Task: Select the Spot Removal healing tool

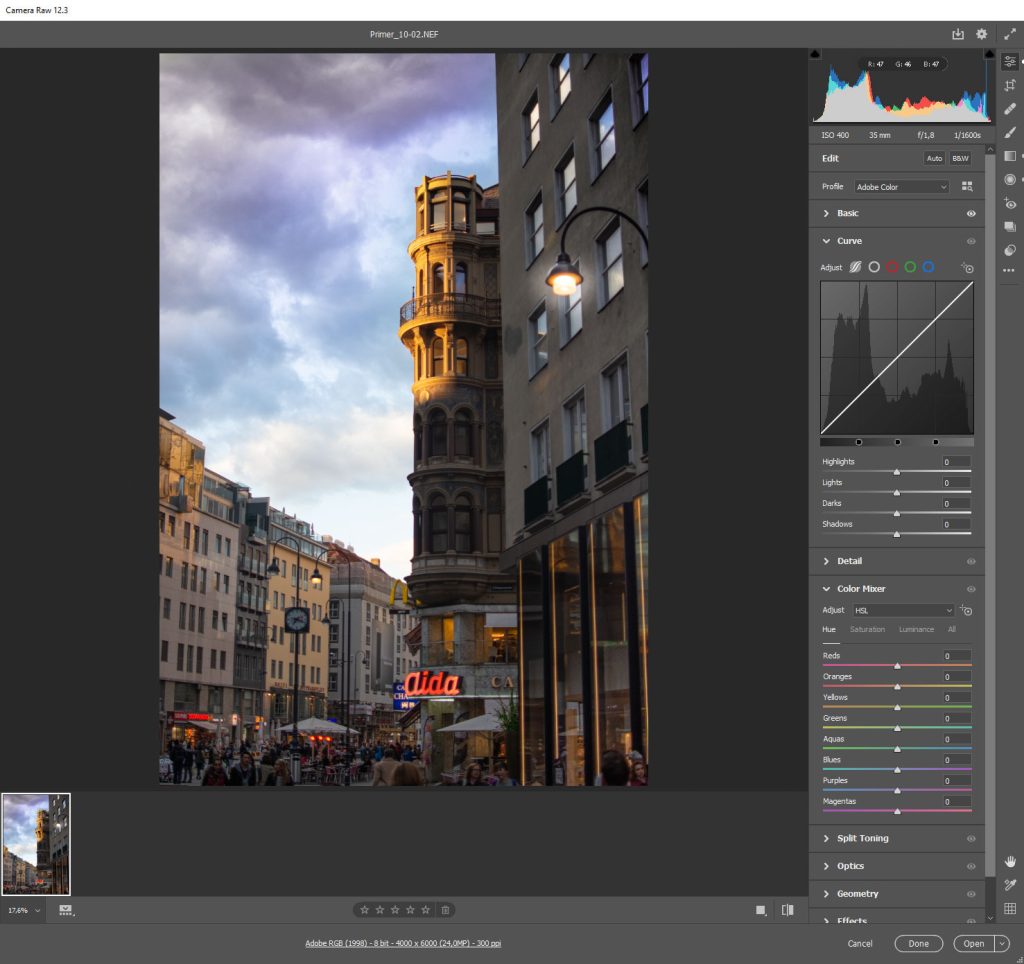Action: pyautogui.click(x=1010, y=108)
